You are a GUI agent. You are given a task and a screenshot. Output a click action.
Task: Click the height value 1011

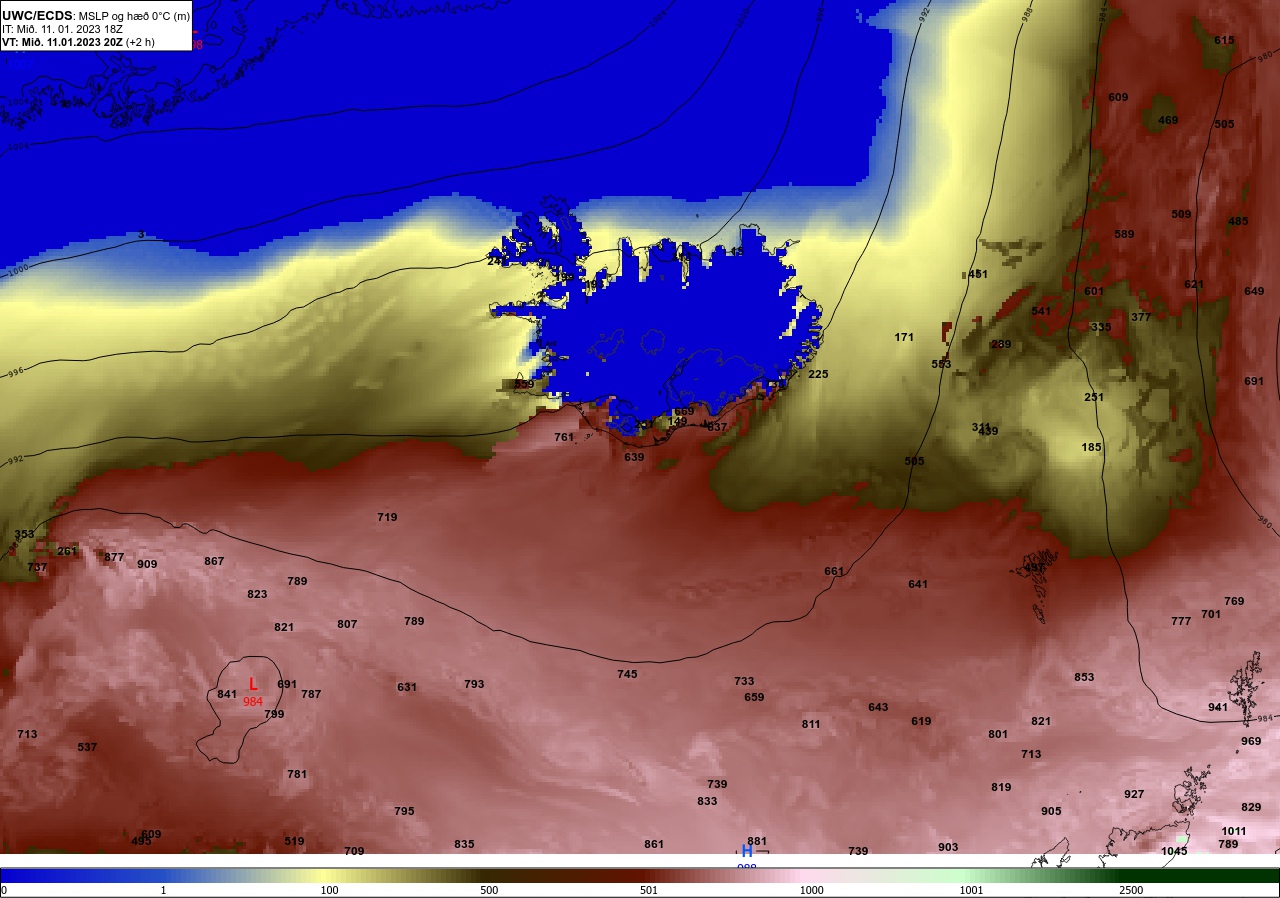click(x=1234, y=831)
